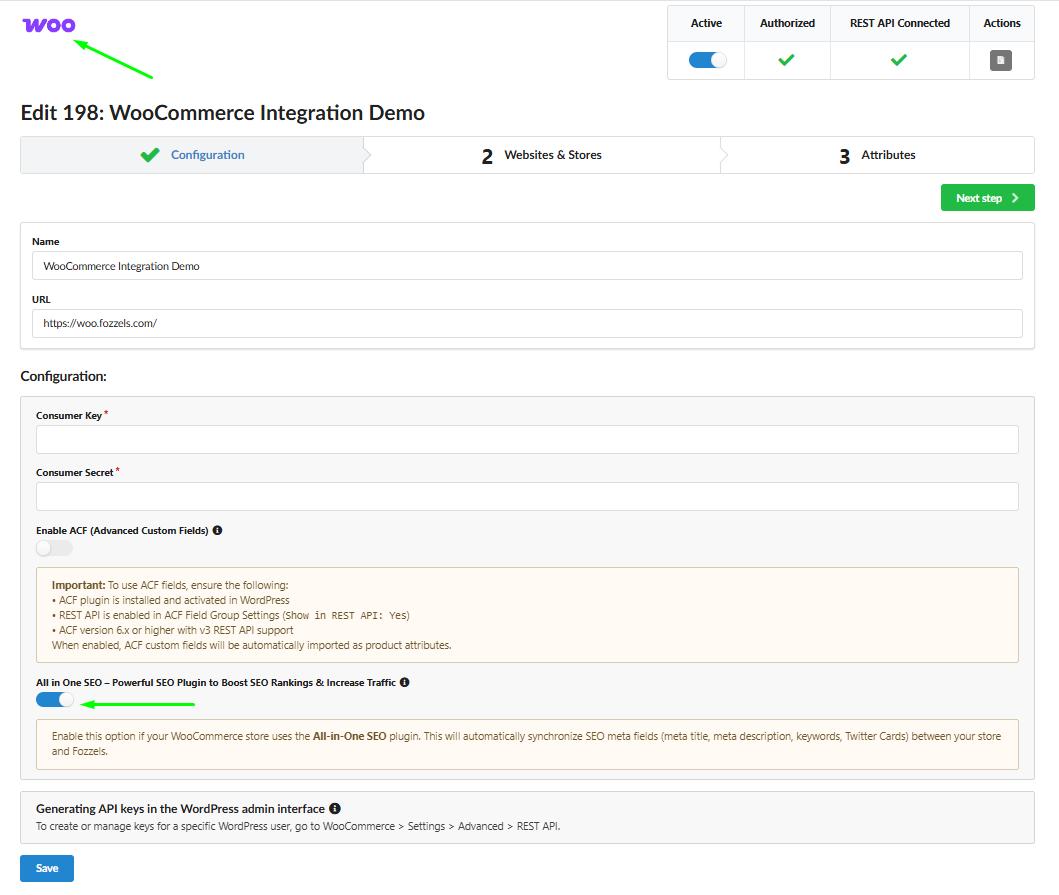The image size is (1059, 895).
Task: Click into the URL input field
Action: pos(527,324)
